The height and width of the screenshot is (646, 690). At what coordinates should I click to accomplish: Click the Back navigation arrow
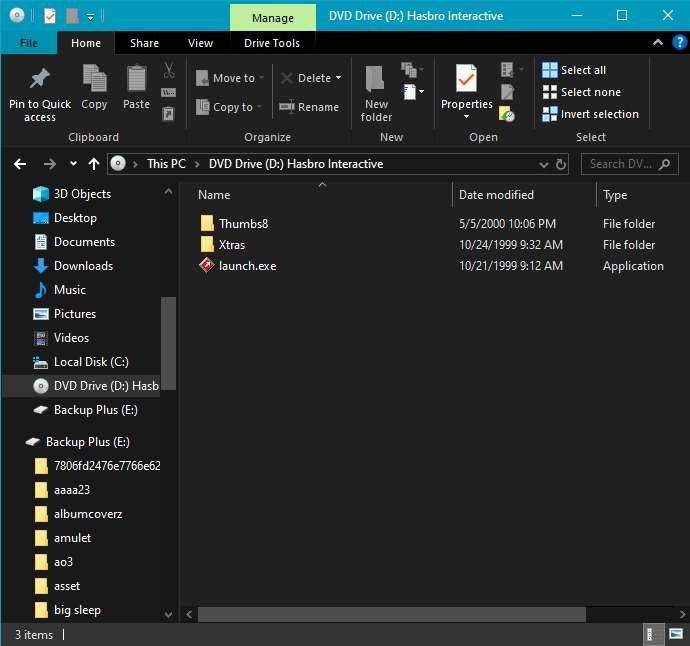[x=20, y=164]
